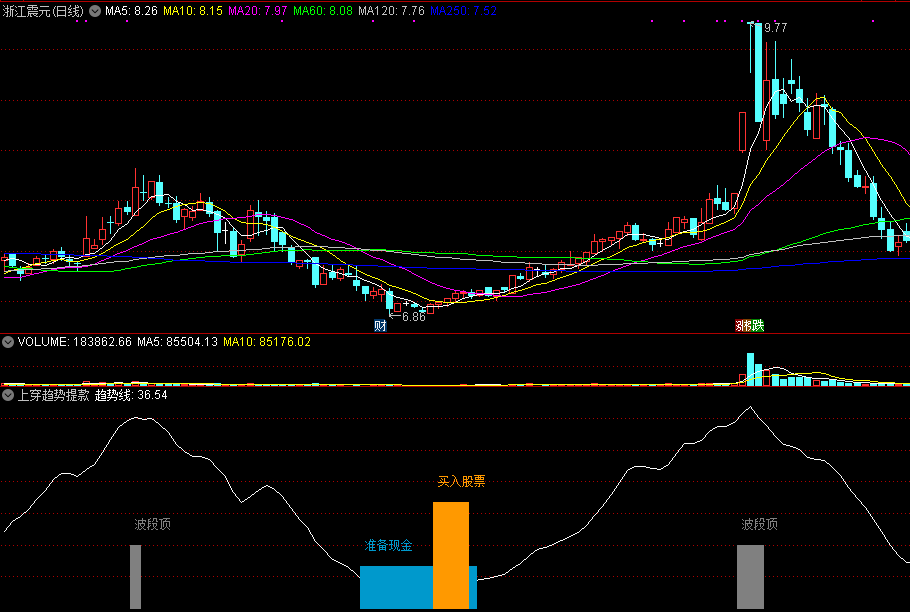Click the 跌 marker below the chart

757,325
